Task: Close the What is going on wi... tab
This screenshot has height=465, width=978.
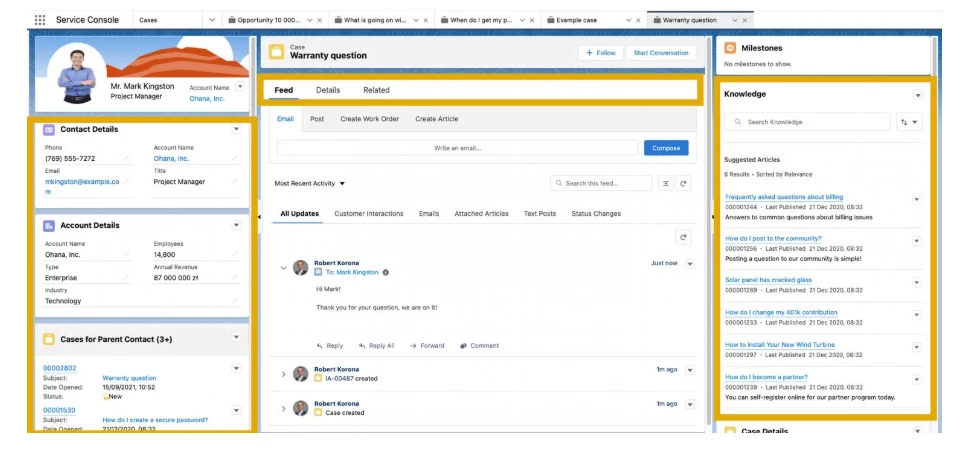Action: 426,21
